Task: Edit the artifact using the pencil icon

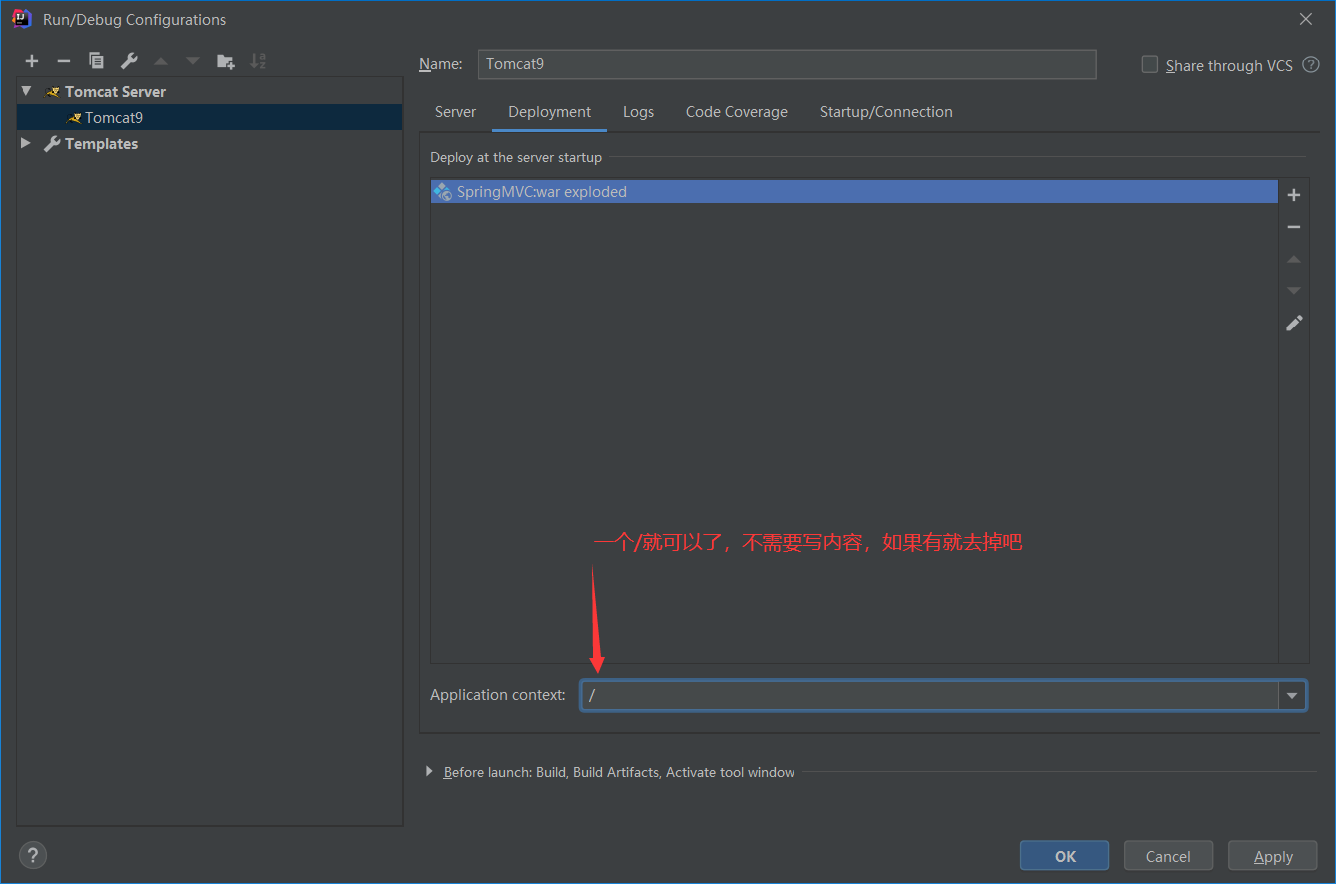Action: pos(1294,323)
